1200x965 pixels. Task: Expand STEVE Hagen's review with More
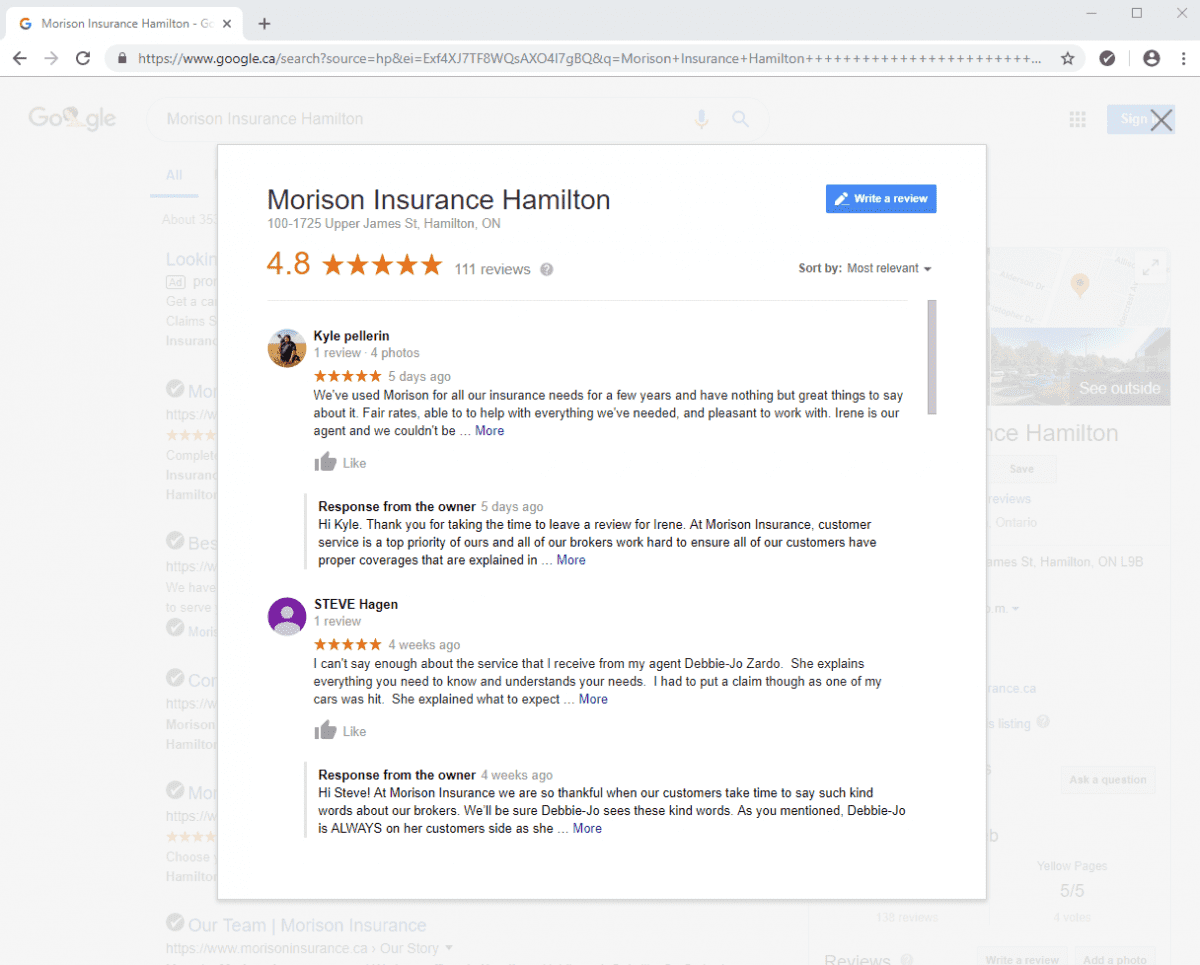tap(593, 699)
